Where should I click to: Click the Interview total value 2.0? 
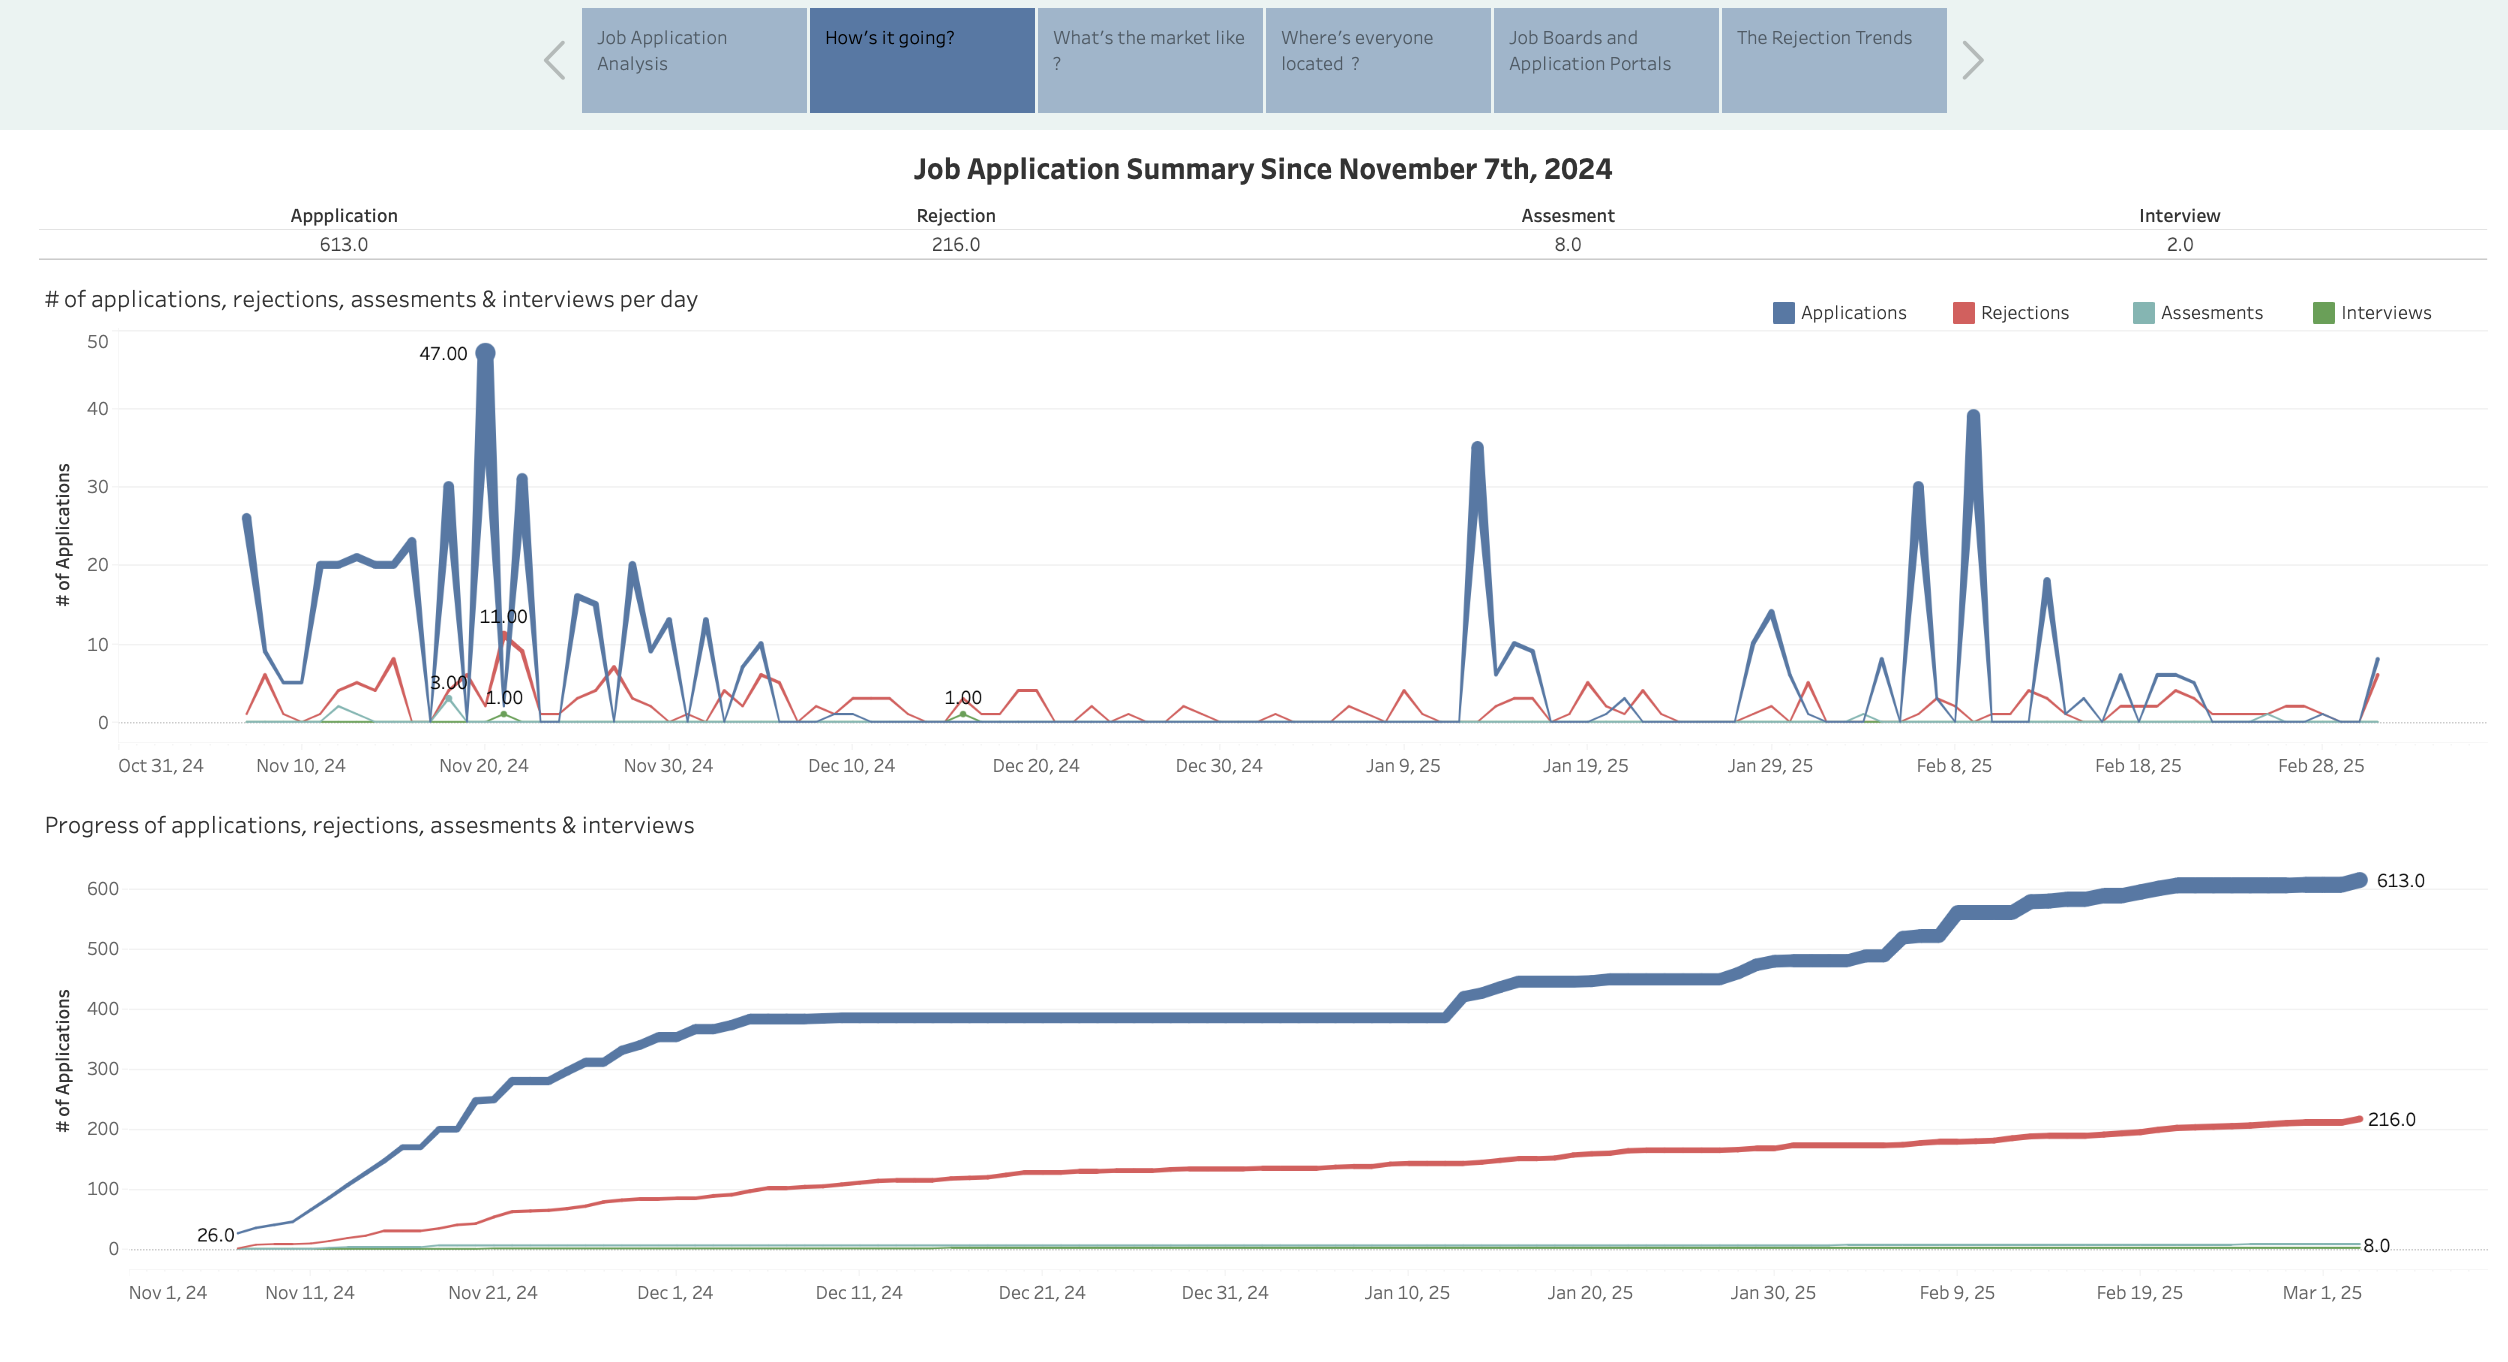[x=2179, y=245]
